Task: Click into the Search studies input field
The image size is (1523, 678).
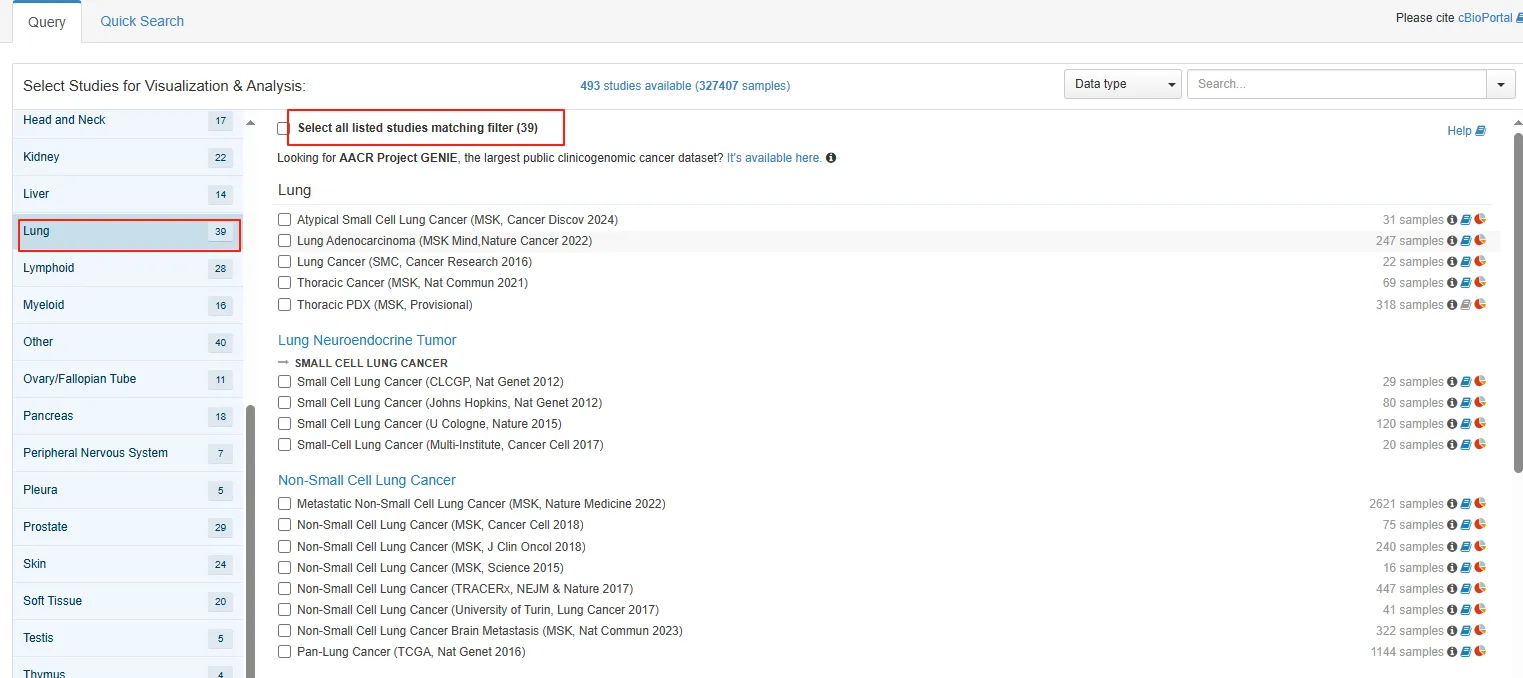Action: click(x=1336, y=84)
